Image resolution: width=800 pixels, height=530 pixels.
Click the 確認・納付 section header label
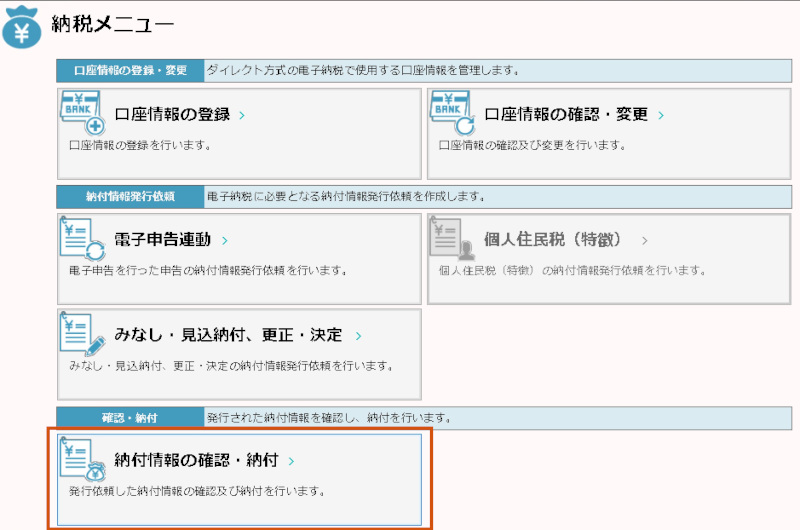click(130, 416)
